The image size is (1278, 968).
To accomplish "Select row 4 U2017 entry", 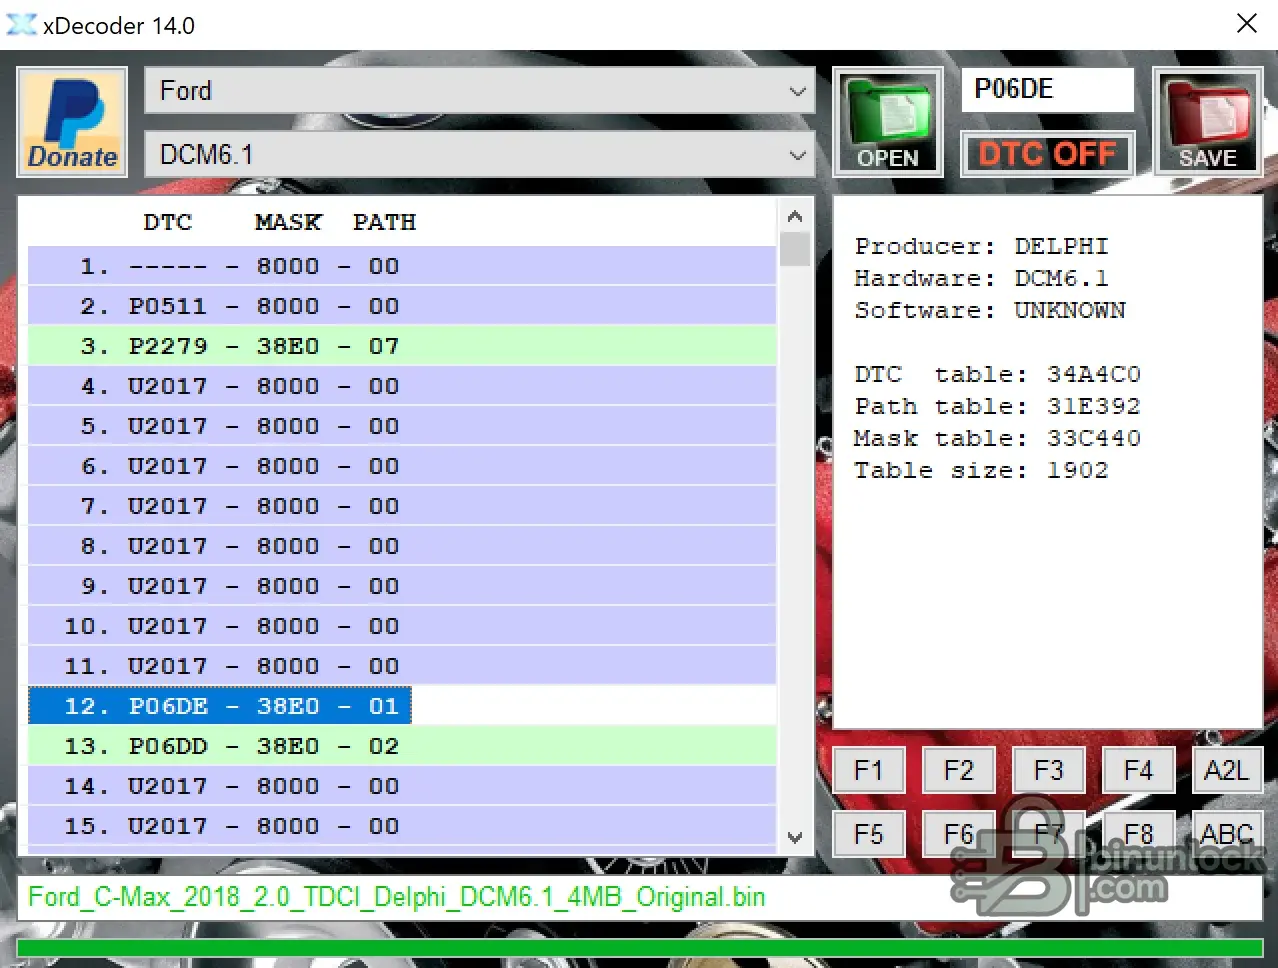I will [x=402, y=386].
